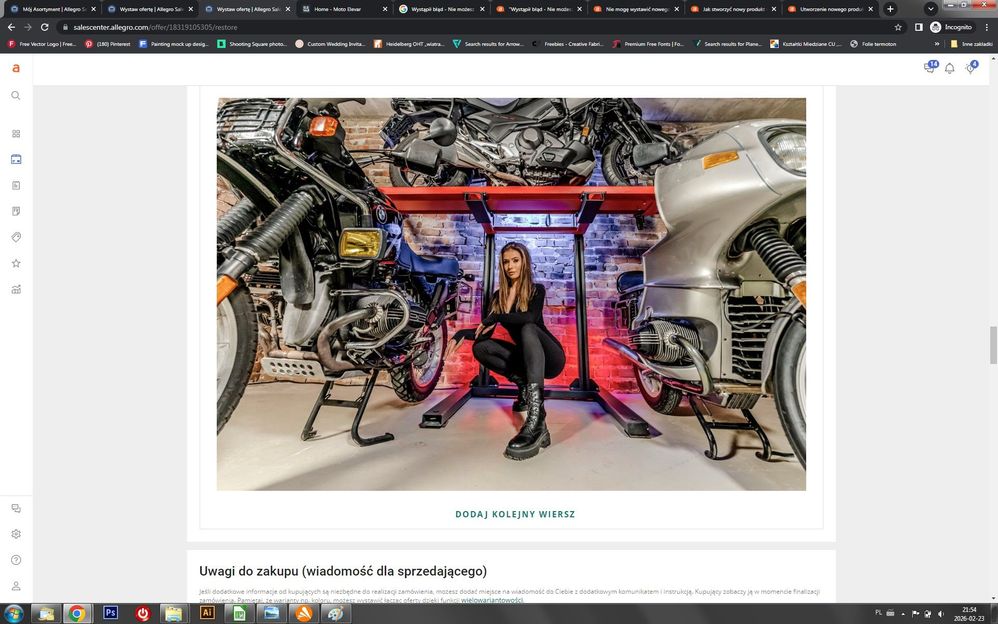Switch to the Home - Moto Elevar tab
Viewport: 998px width, 624px height.
pyautogui.click(x=341, y=9)
